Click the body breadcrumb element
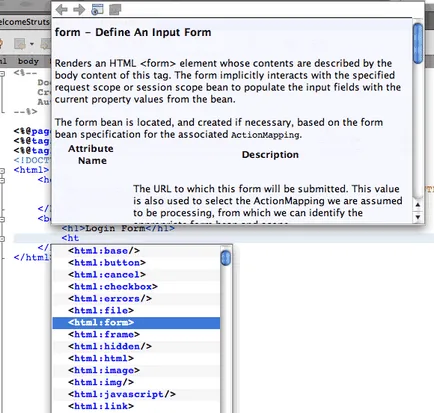This screenshot has width=434, height=413. click(x=28, y=61)
